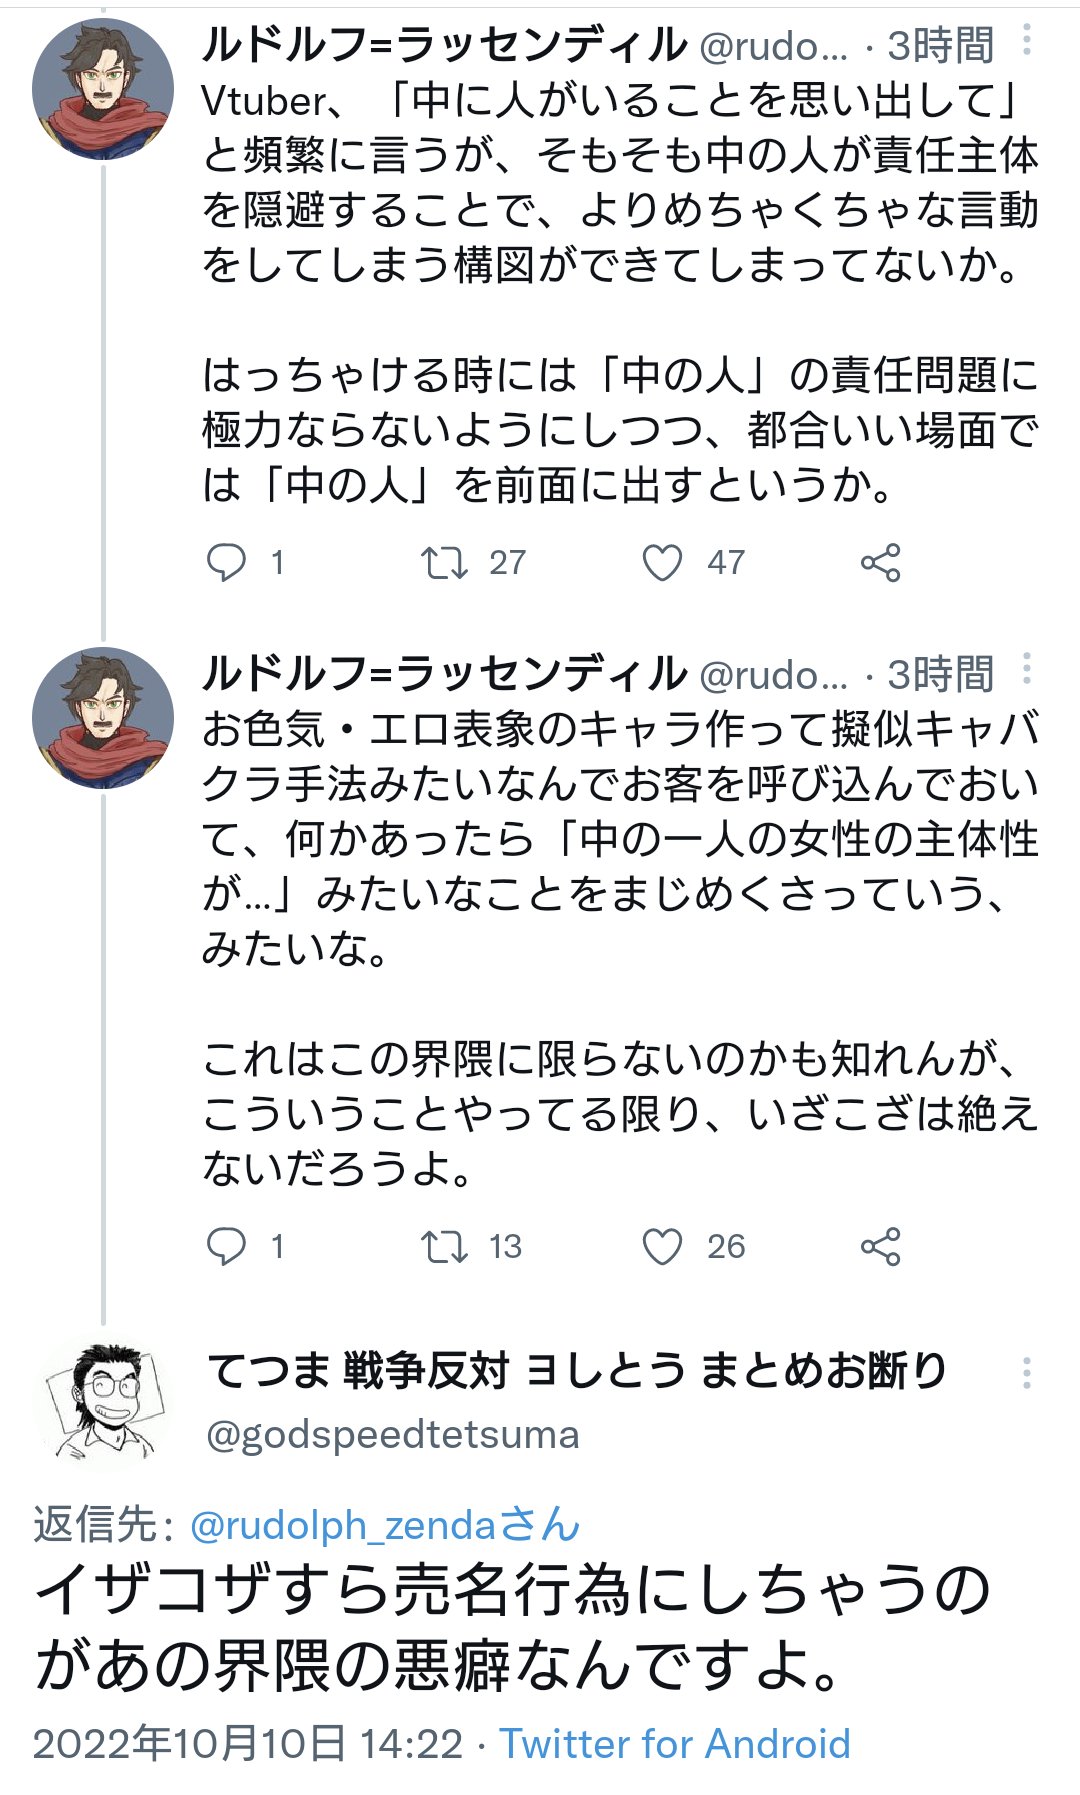
Task: Open てつま's sketch profile picture
Action: pos(102,1402)
